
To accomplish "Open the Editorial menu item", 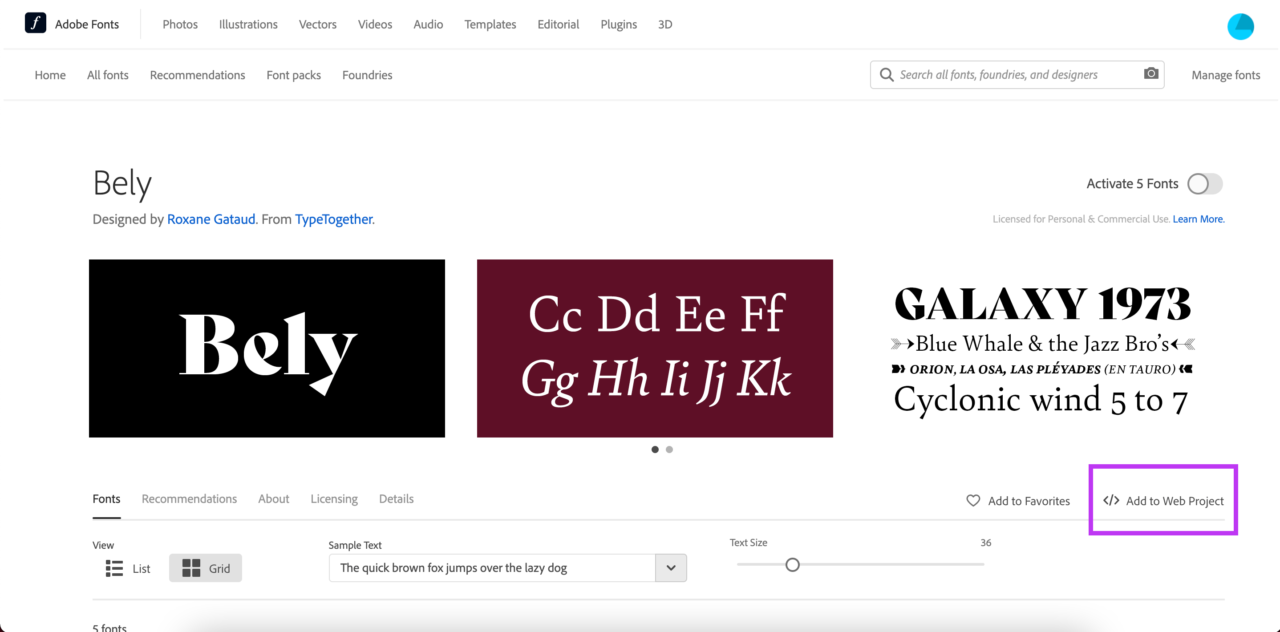I will coord(558,24).
